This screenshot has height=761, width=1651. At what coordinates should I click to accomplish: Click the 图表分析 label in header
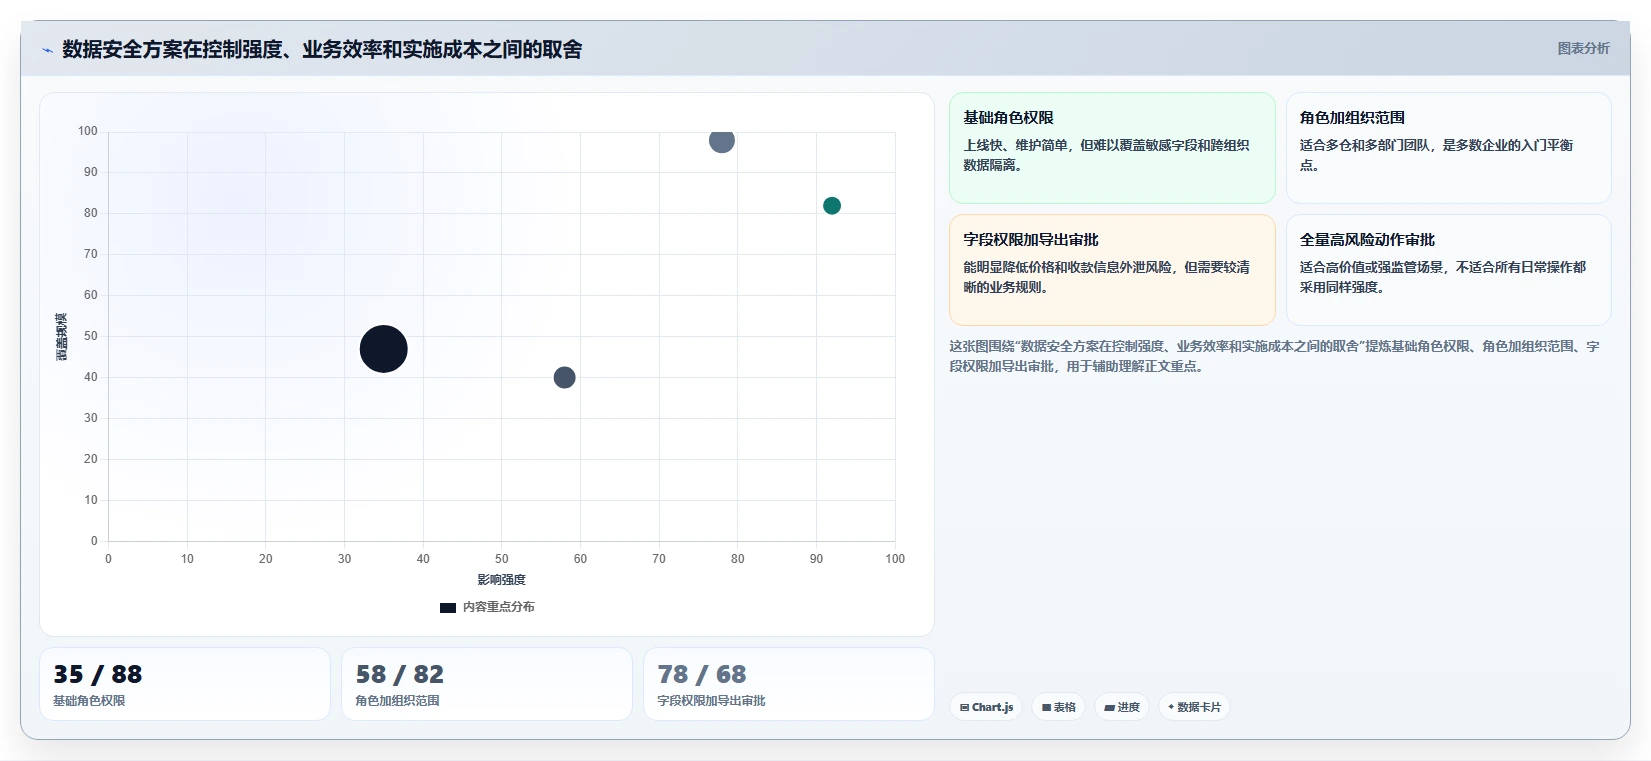(x=1583, y=48)
